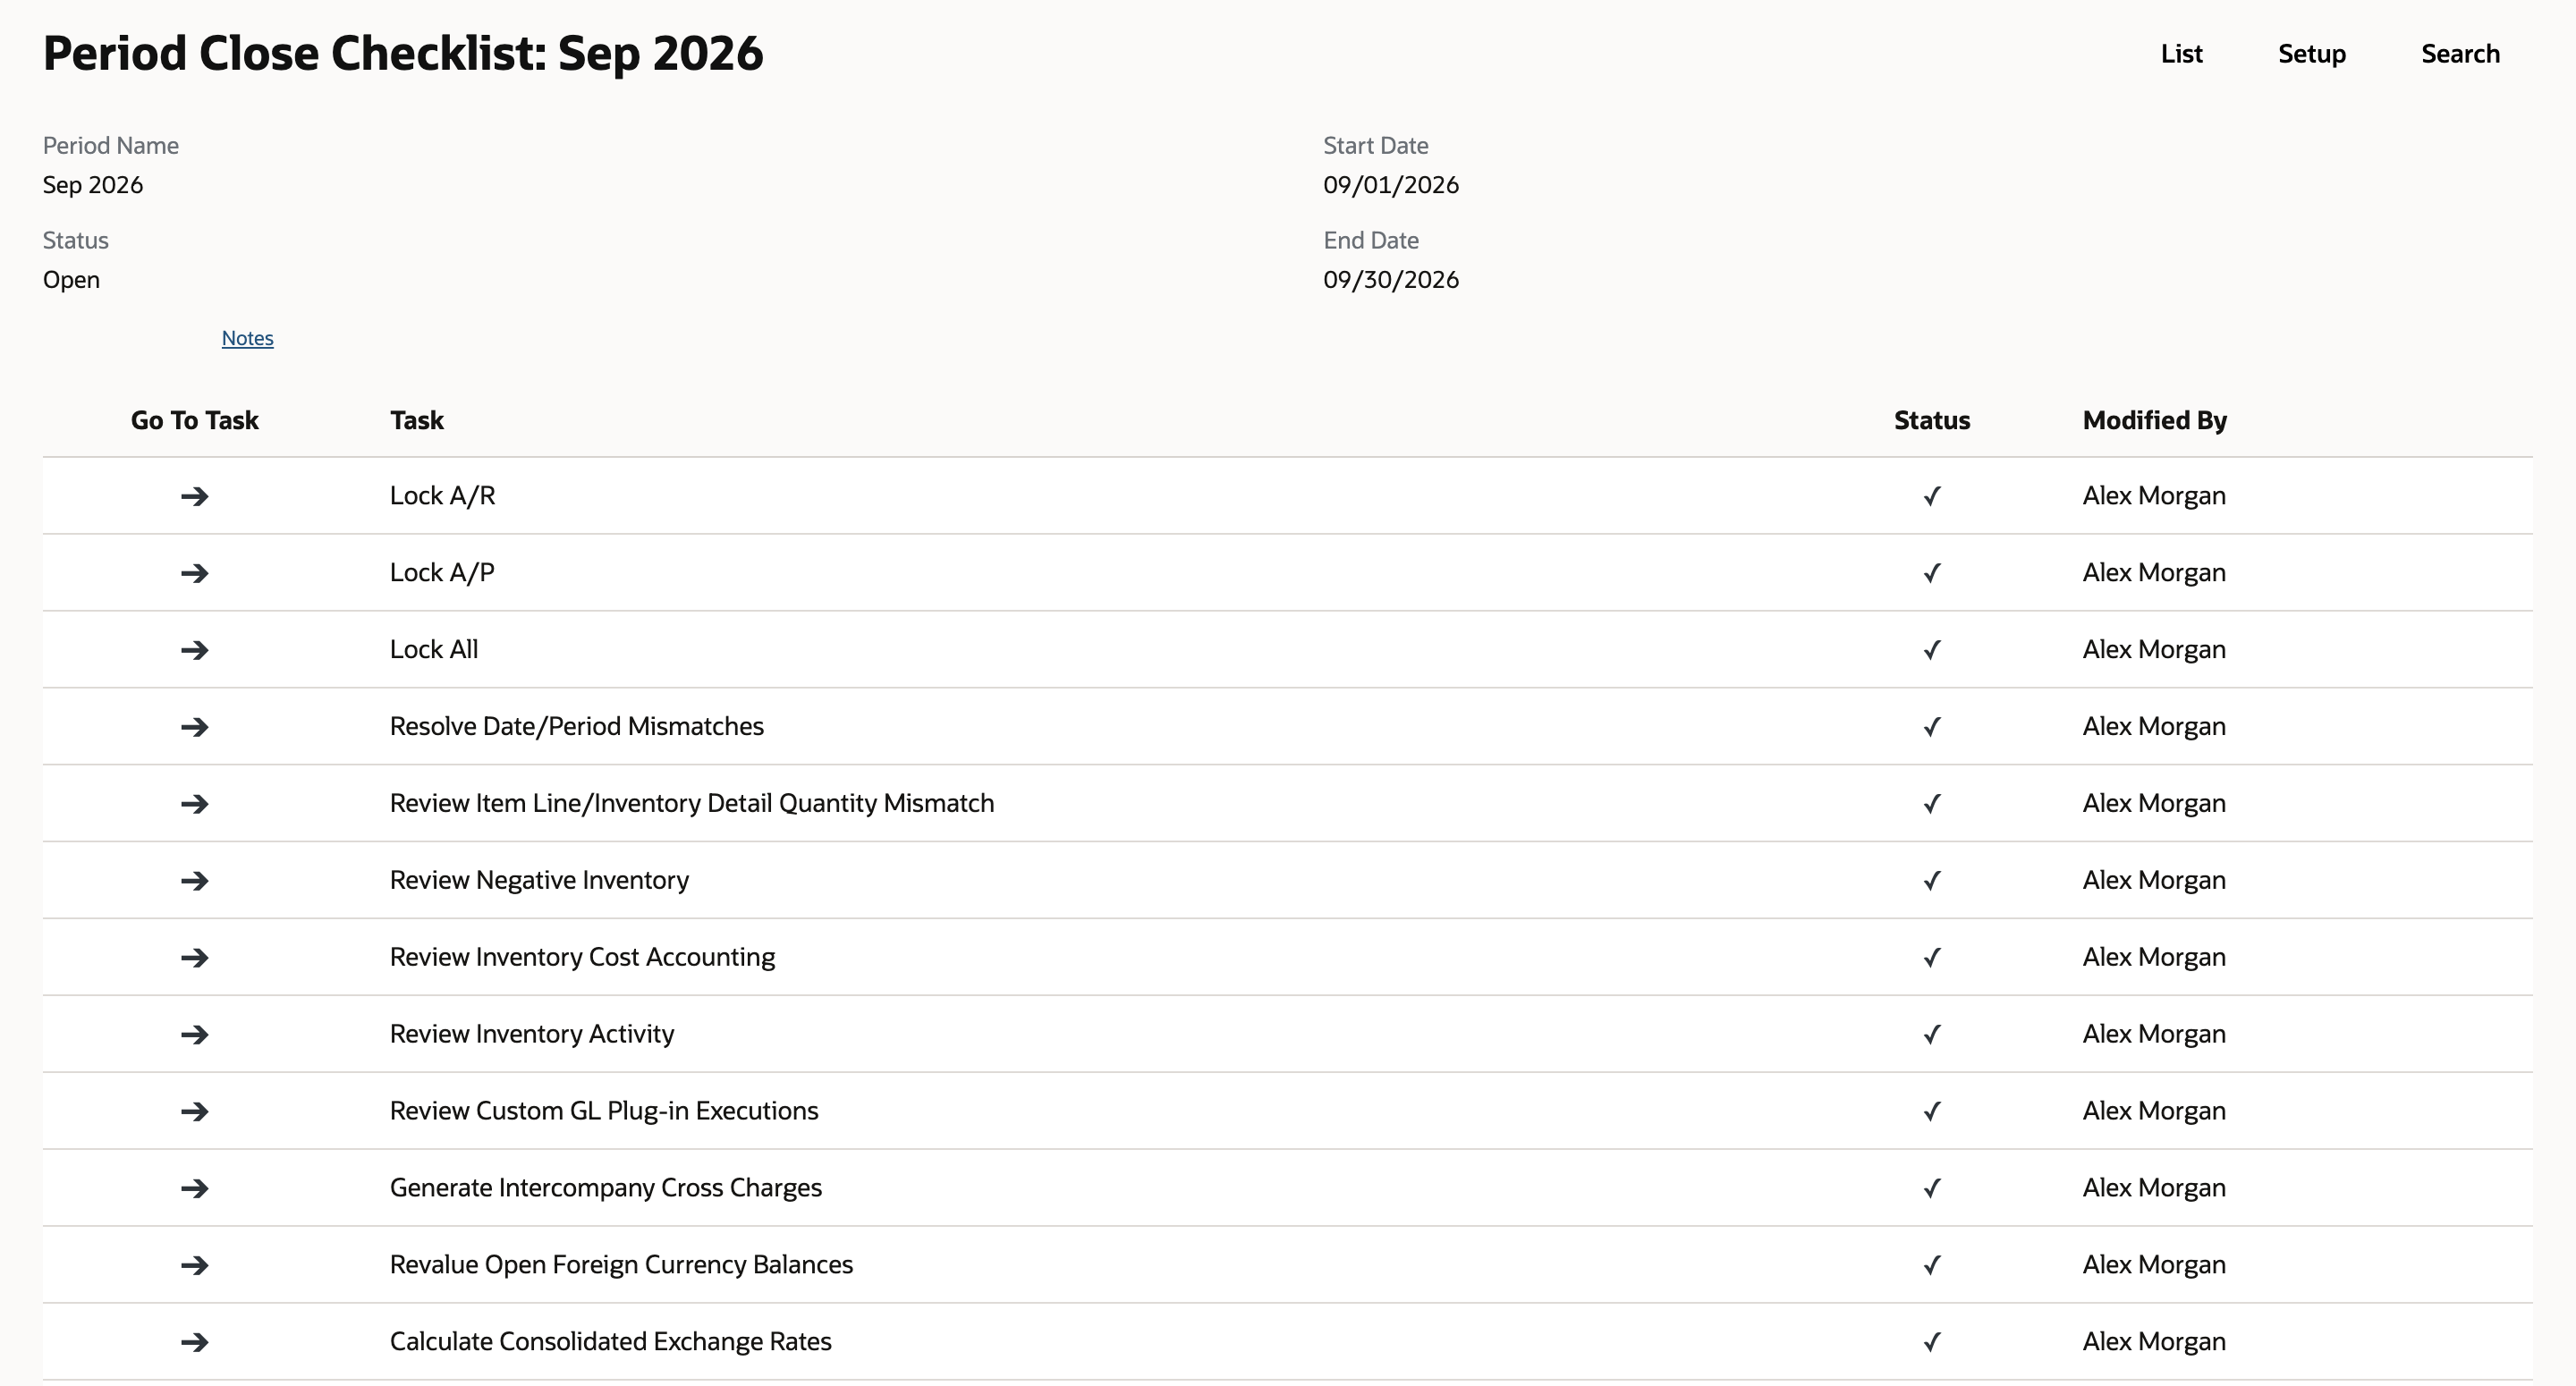Click the Period Close Checklist: Sep 2026 heading
This screenshot has width=2576, height=1386.
coord(403,54)
